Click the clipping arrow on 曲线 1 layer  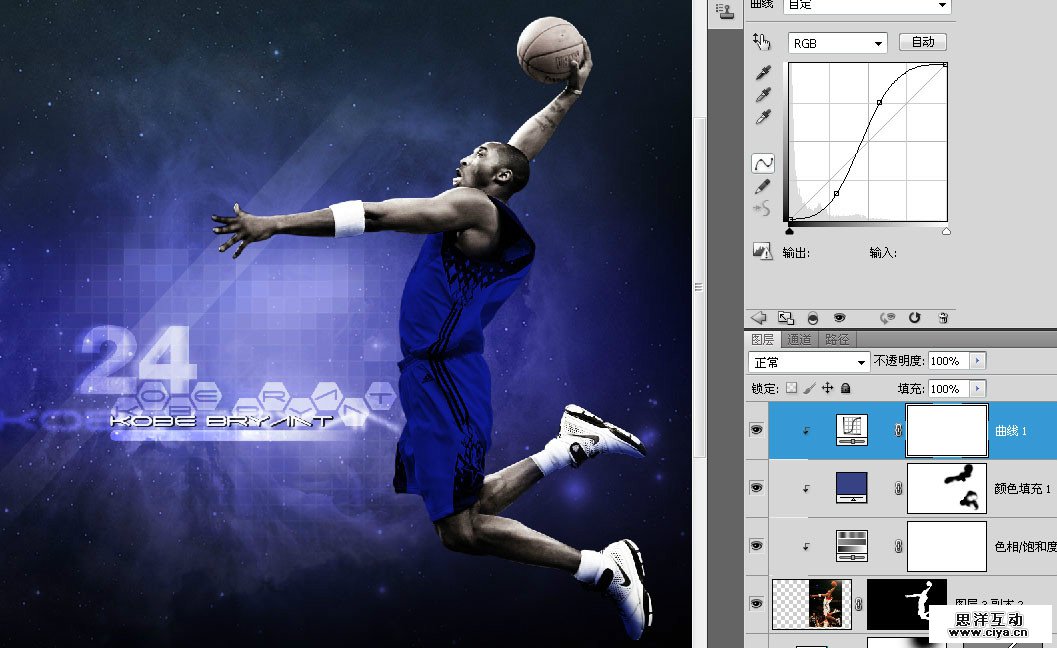point(806,431)
